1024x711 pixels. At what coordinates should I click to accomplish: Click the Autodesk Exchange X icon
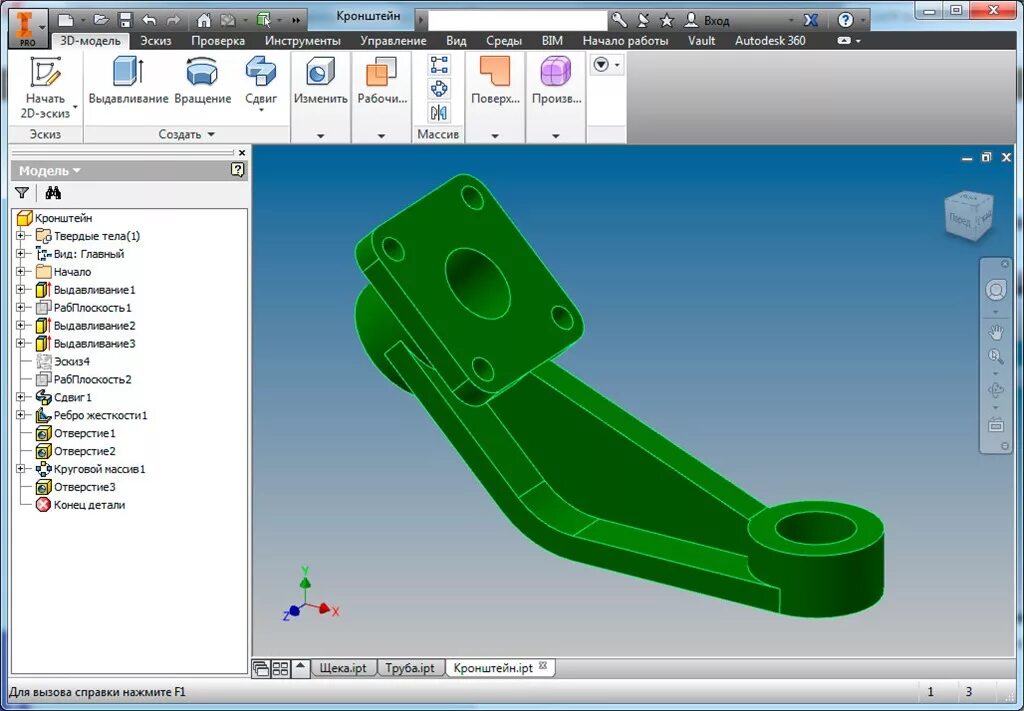pyautogui.click(x=810, y=20)
